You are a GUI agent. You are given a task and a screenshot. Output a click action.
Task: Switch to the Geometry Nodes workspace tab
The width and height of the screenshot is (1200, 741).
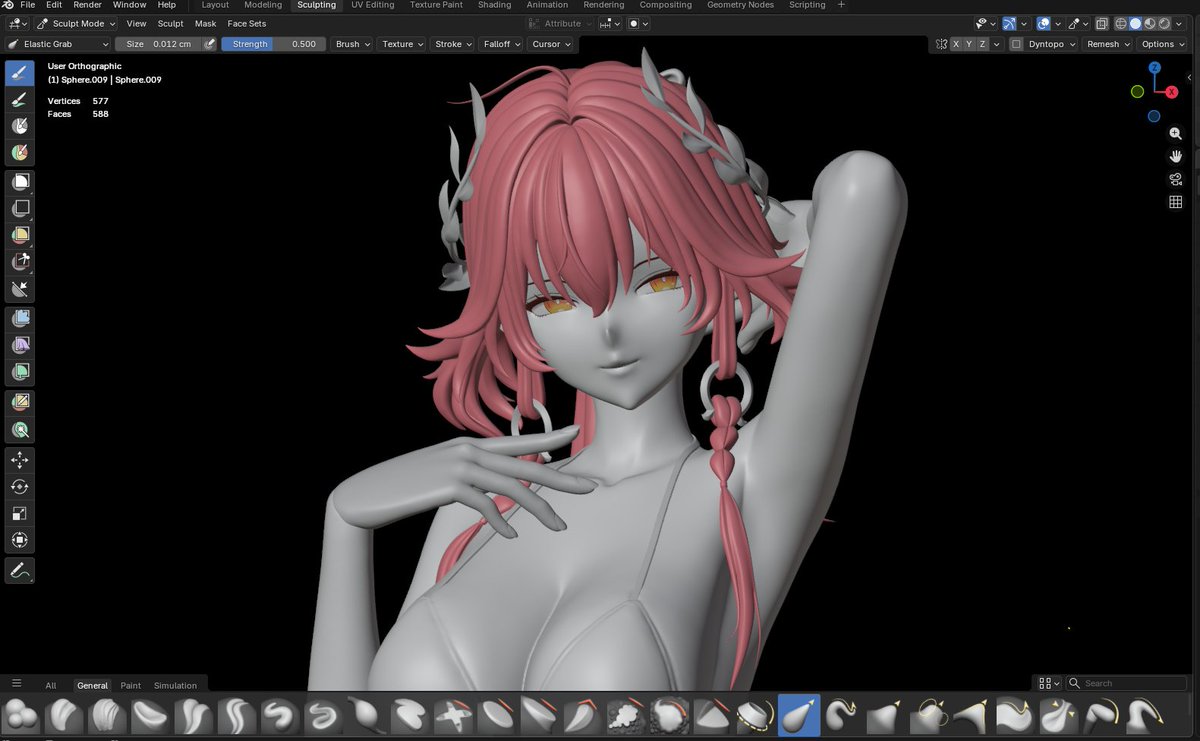point(740,5)
